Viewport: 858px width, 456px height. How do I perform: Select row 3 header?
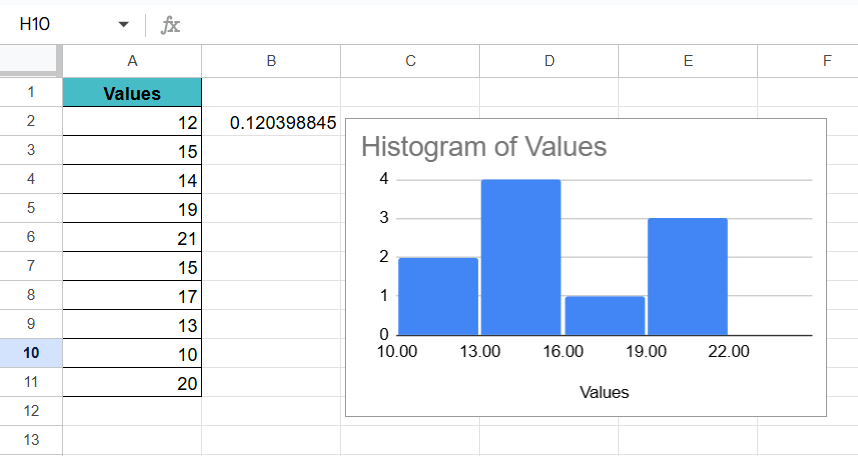pos(31,150)
